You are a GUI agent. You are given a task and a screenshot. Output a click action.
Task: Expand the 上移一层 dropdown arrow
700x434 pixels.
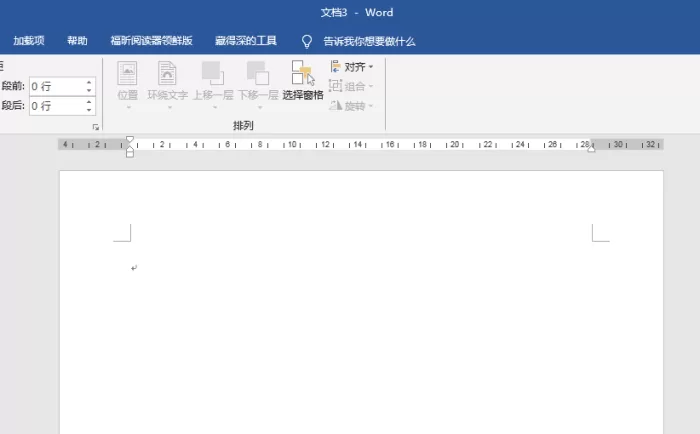[214, 108]
